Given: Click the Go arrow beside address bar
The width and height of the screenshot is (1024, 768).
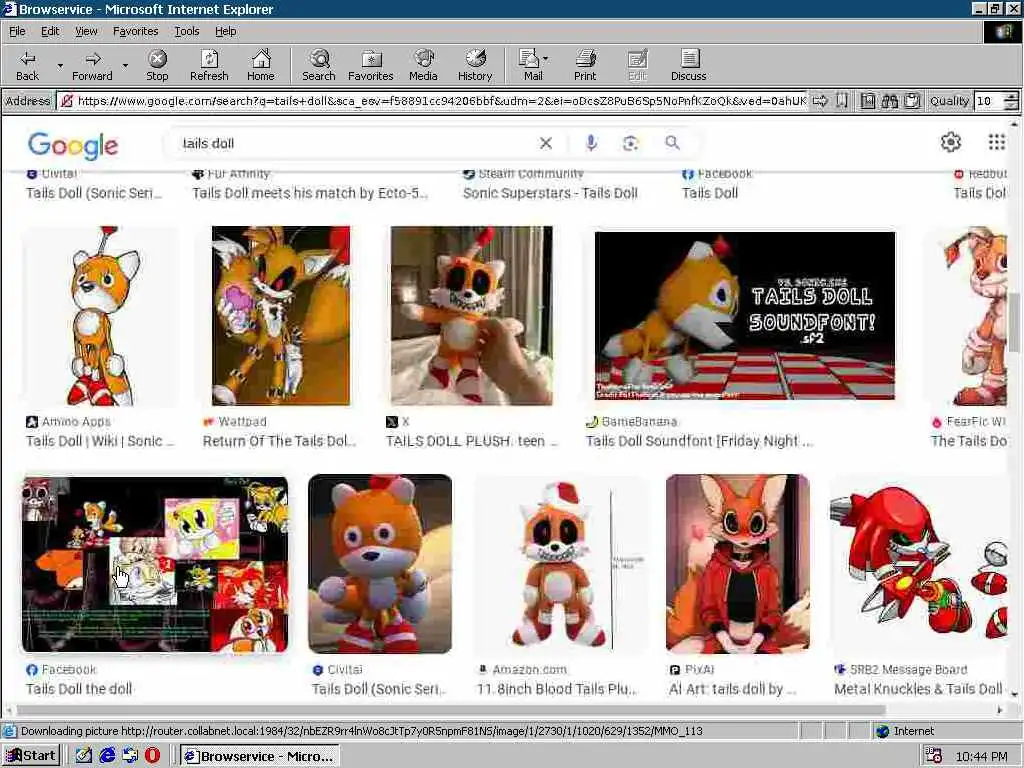Looking at the screenshot, I should [x=820, y=101].
